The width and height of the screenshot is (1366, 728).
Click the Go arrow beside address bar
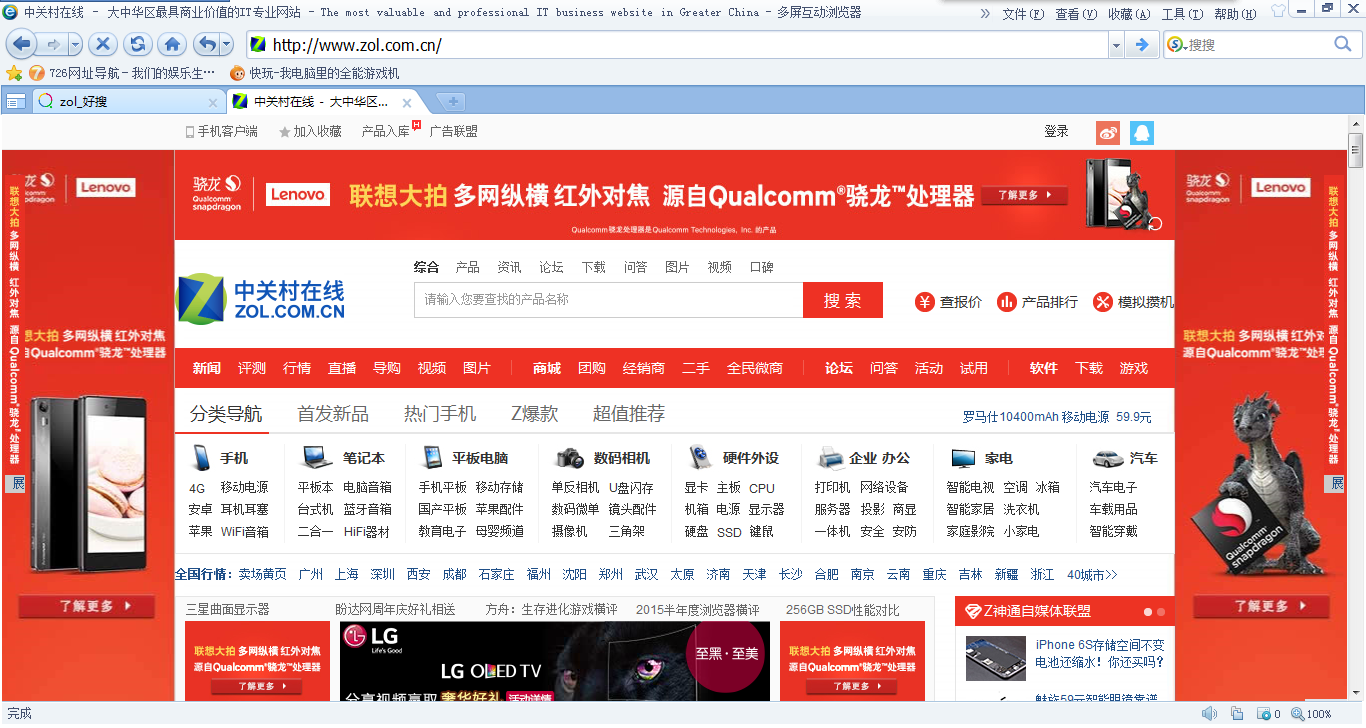(1141, 44)
